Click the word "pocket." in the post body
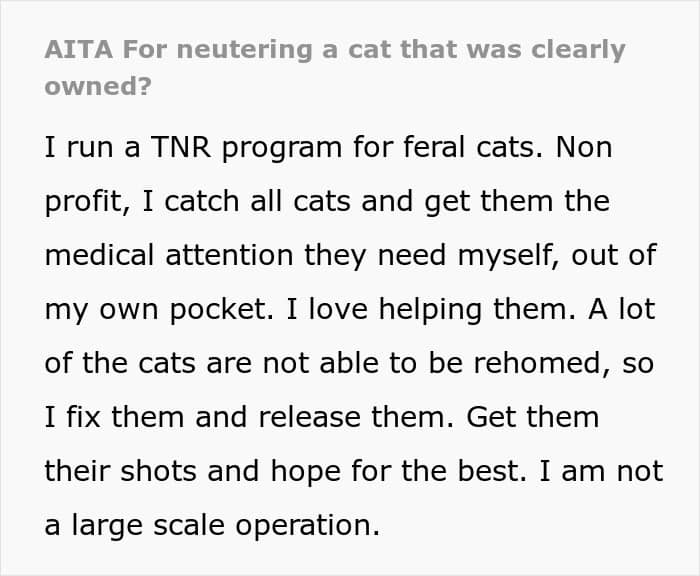 coord(222,310)
